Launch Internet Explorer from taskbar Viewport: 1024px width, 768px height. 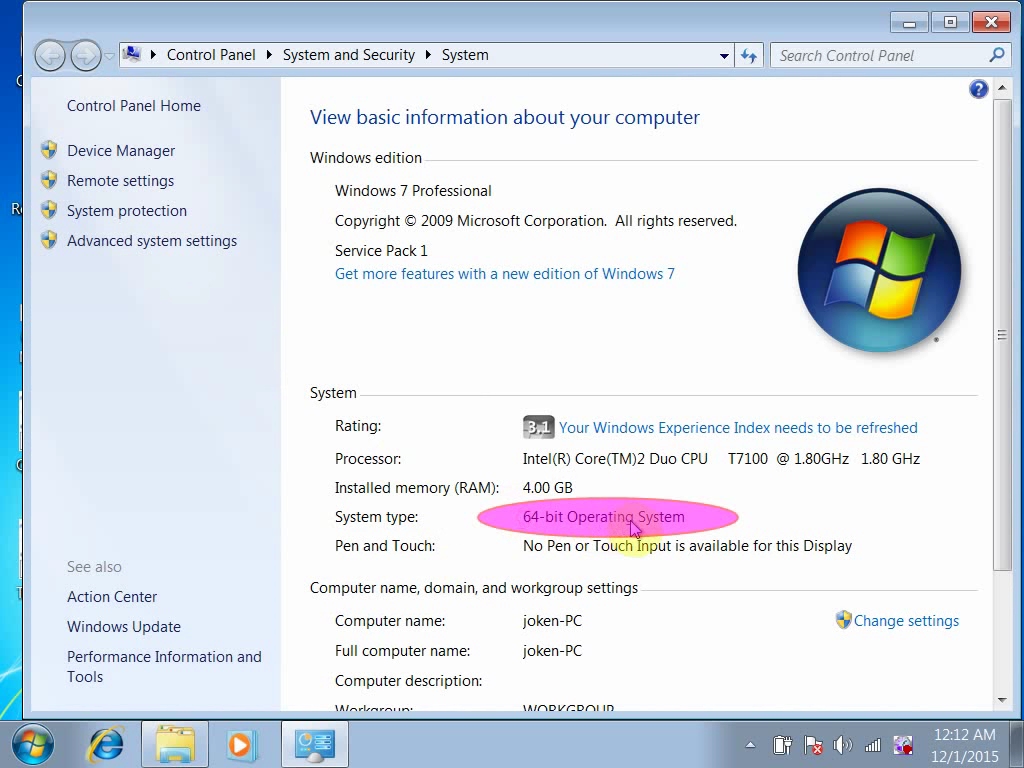coord(106,744)
